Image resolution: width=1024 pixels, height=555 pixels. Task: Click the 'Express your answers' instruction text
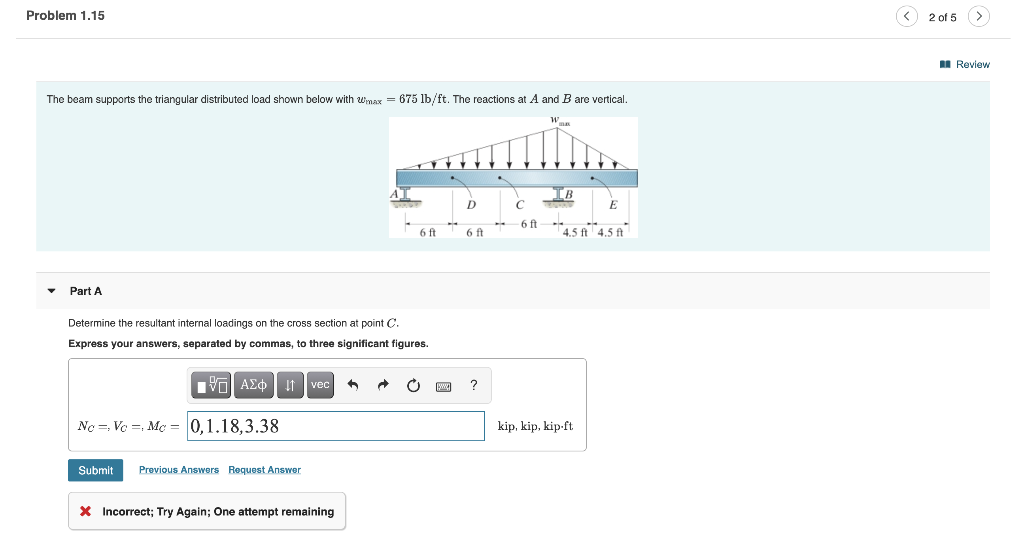(248, 343)
